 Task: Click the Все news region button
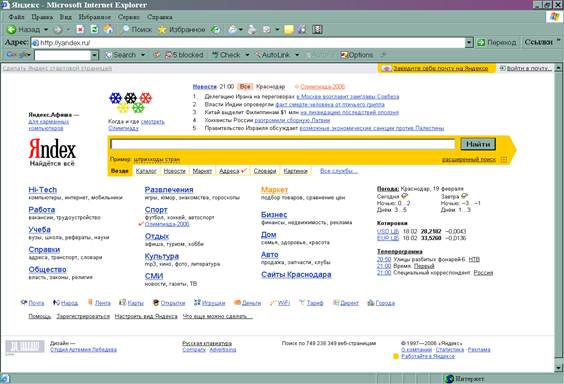[245, 87]
